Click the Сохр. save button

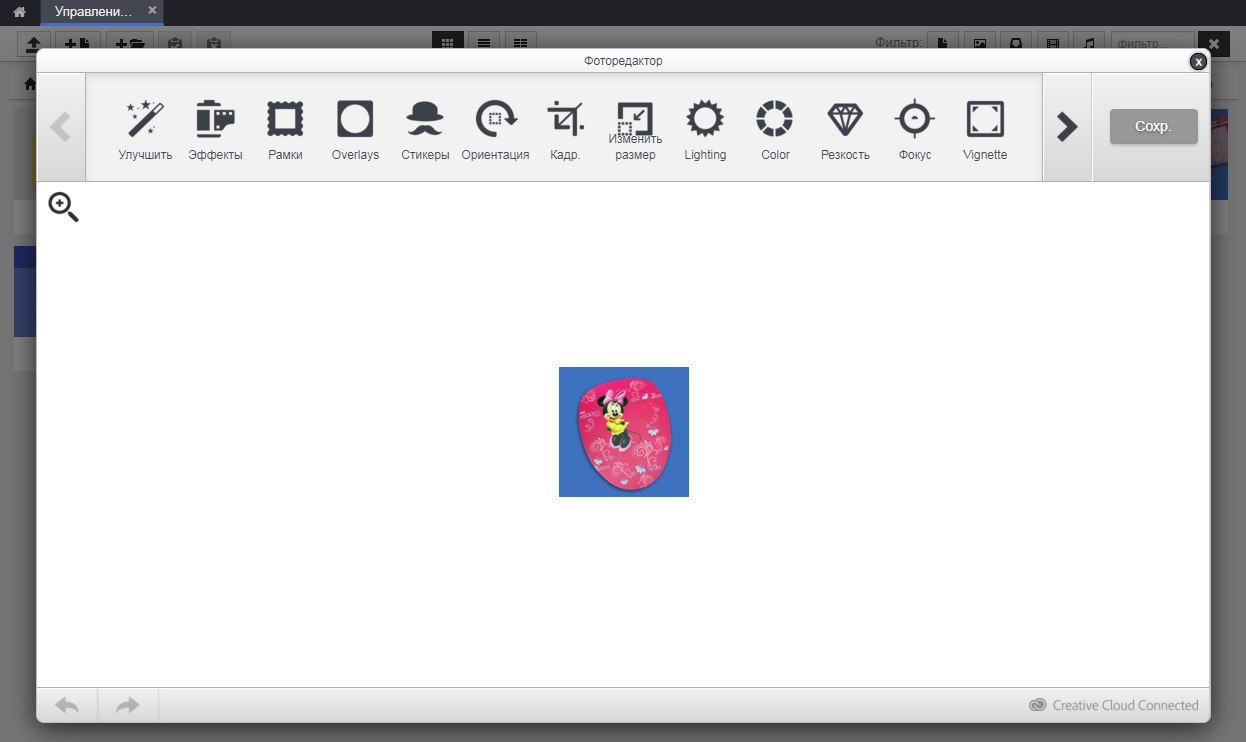pyautogui.click(x=1153, y=127)
